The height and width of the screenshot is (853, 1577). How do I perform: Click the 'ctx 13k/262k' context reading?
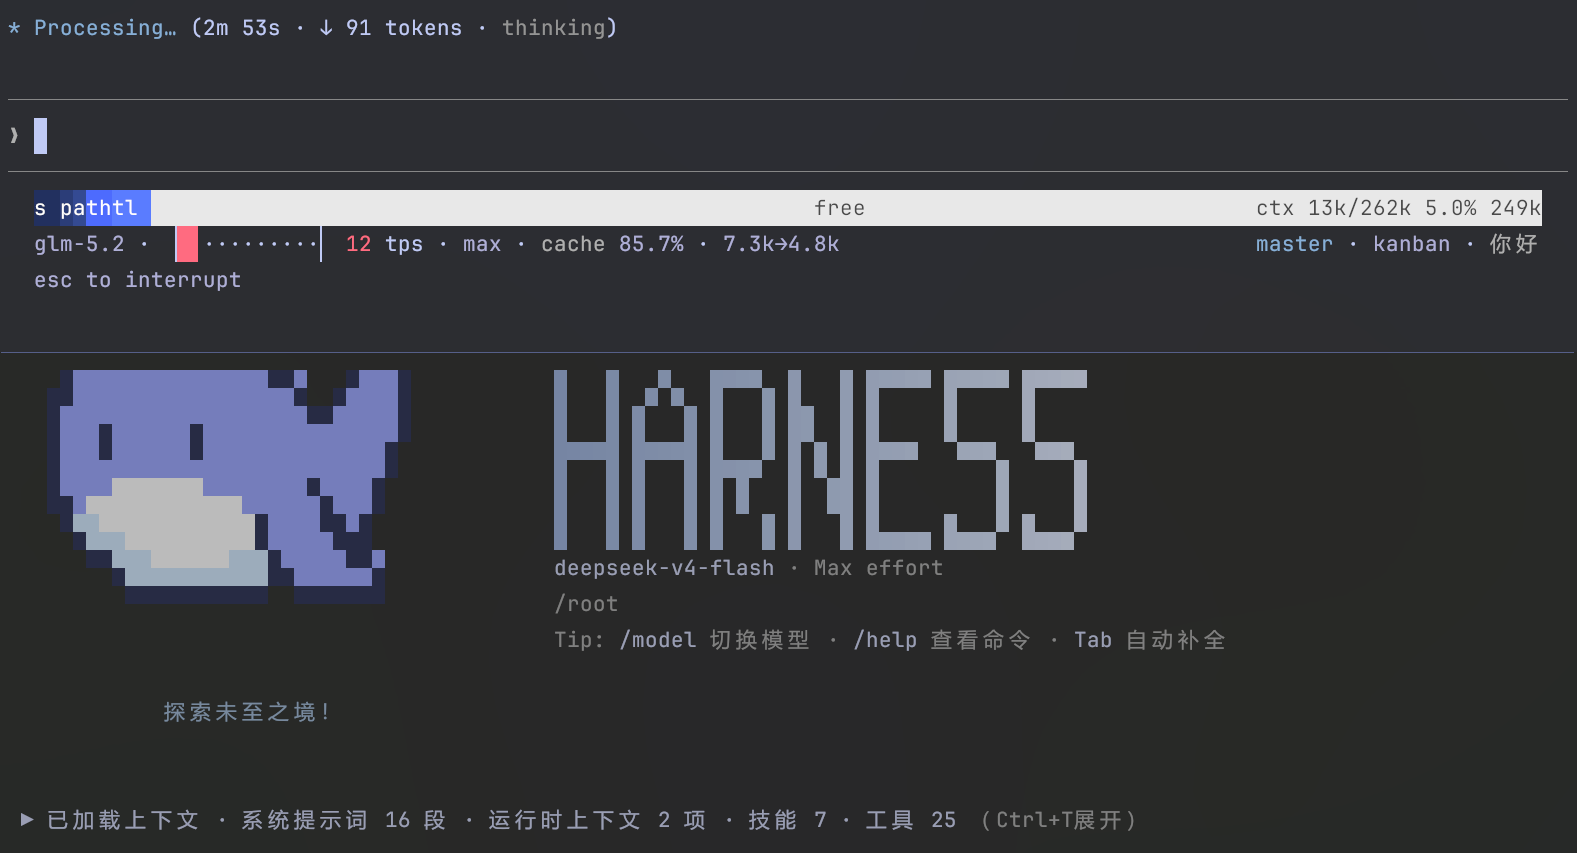tap(1334, 208)
